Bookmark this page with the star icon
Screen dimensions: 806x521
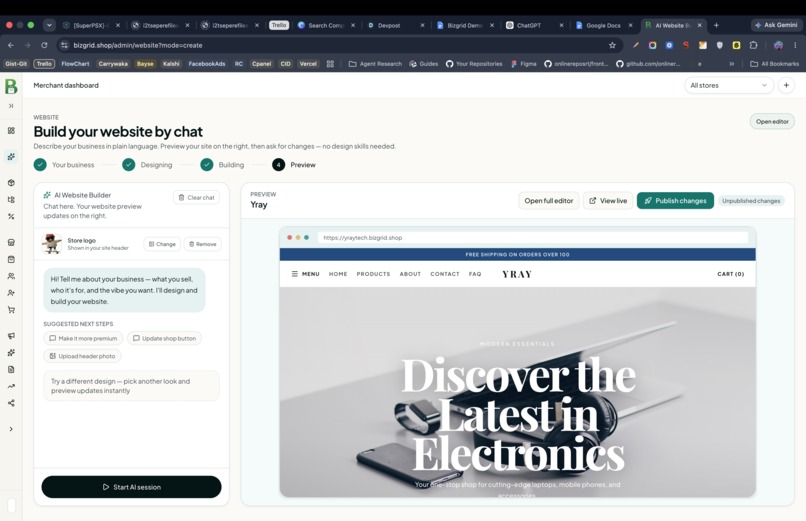coord(612,45)
